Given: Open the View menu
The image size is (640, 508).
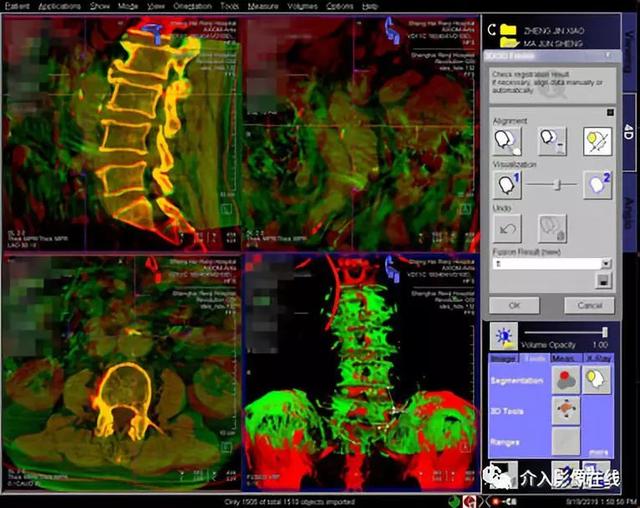Looking at the screenshot, I should 156,6.
